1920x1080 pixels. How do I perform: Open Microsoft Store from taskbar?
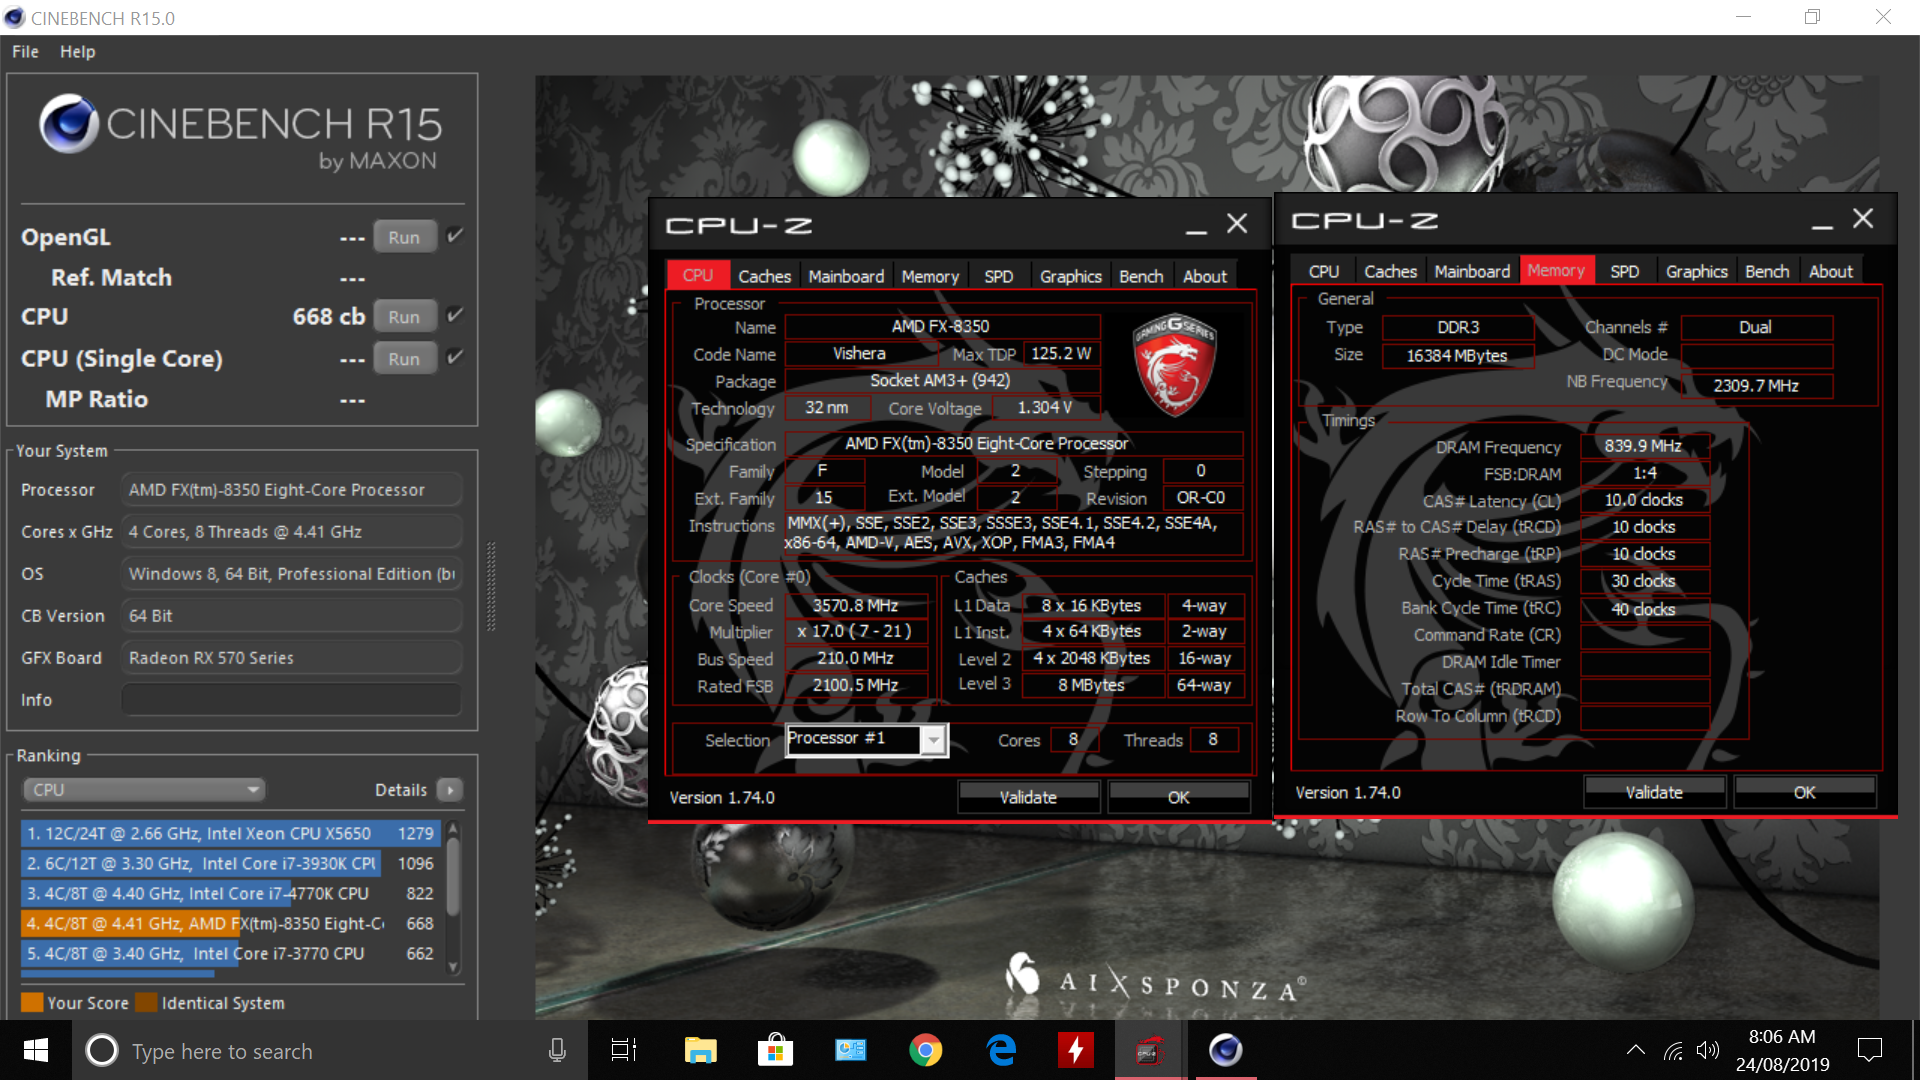[775, 1050]
